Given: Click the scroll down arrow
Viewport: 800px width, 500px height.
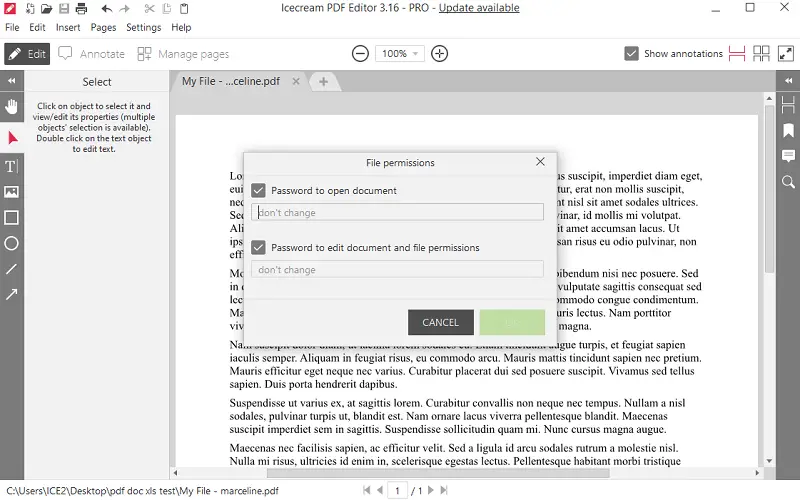Looking at the screenshot, I should click(x=769, y=461).
